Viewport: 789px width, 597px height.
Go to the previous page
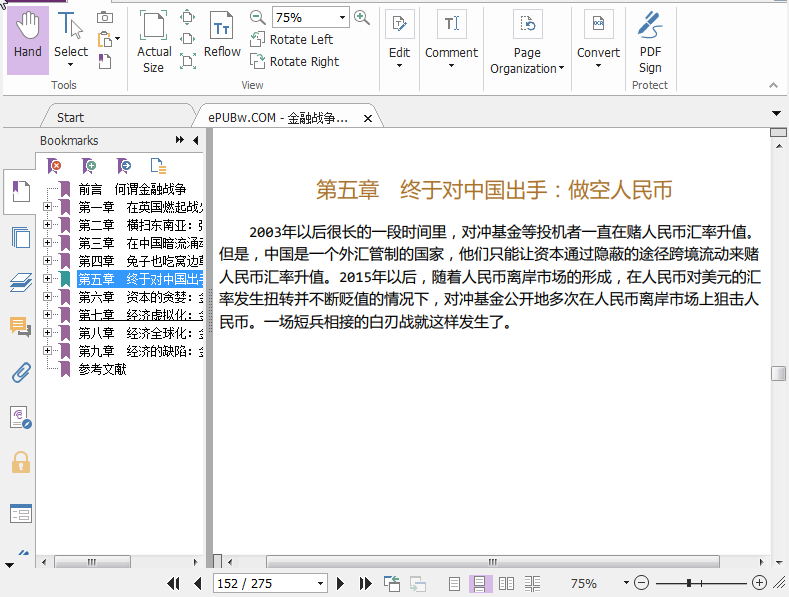point(198,583)
